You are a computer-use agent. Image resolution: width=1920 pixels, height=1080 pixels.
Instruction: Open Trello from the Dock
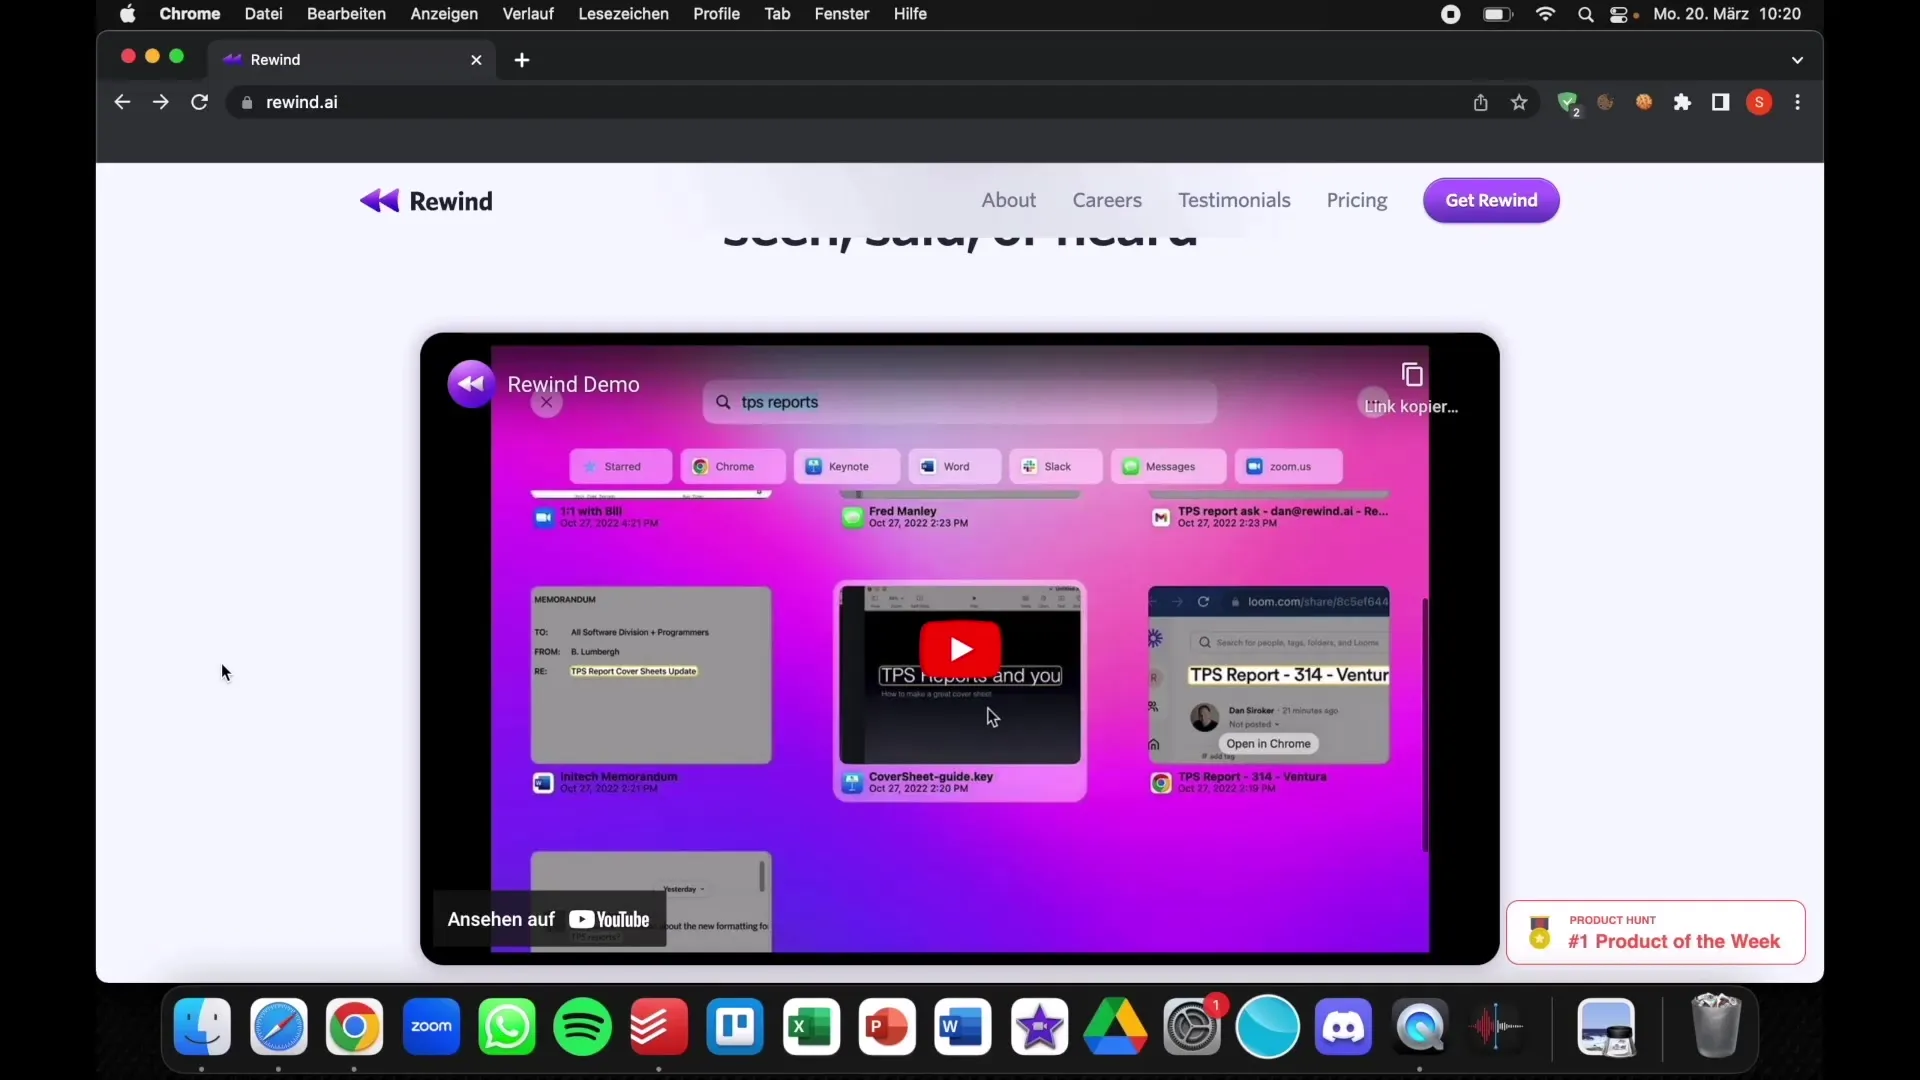735,1027
